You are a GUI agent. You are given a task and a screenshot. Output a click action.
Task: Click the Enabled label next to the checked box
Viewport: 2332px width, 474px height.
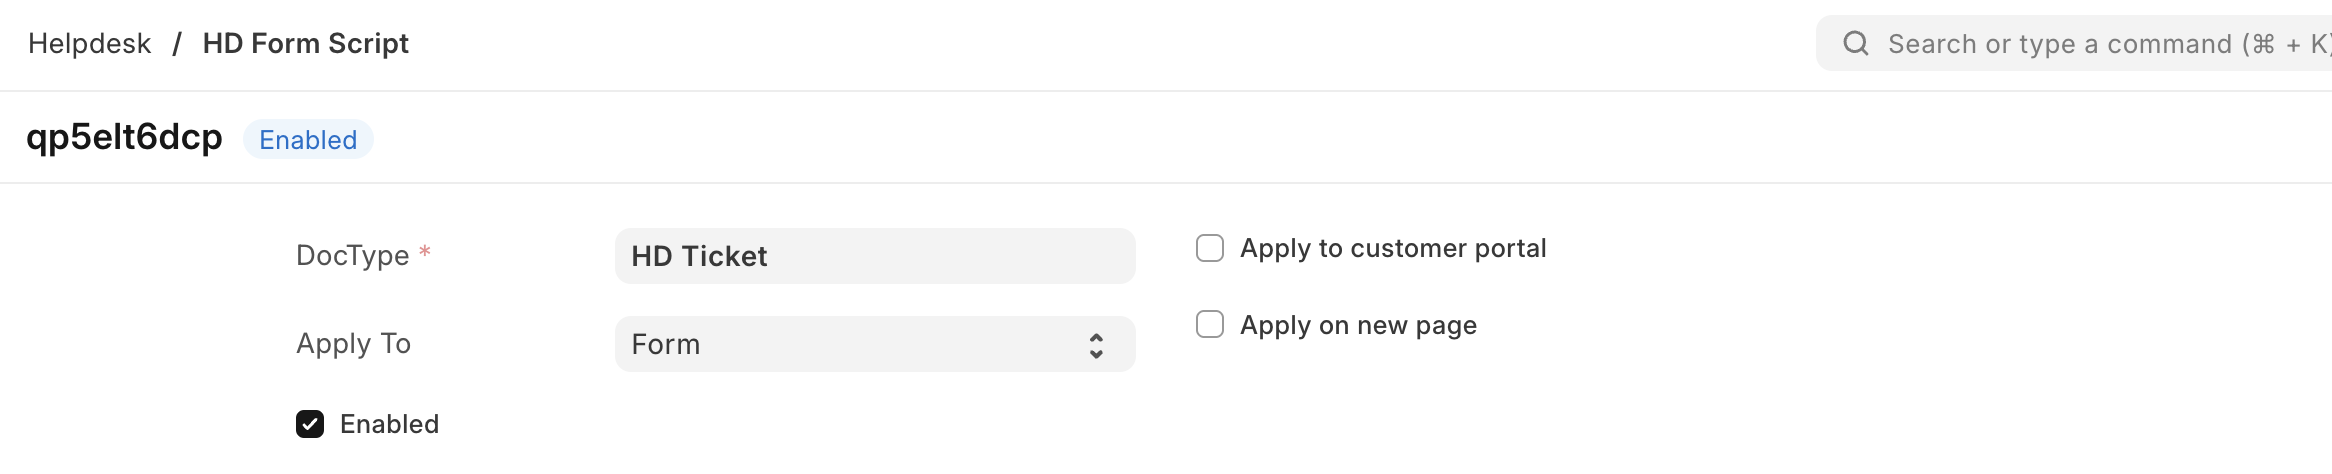(x=389, y=424)
